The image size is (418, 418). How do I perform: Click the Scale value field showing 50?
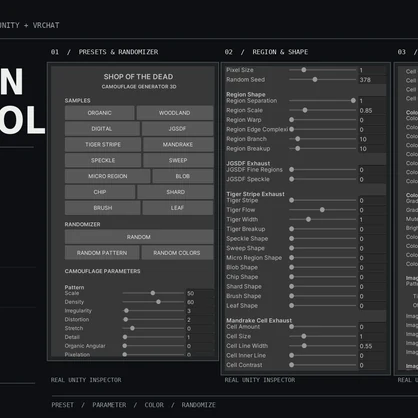200,293
